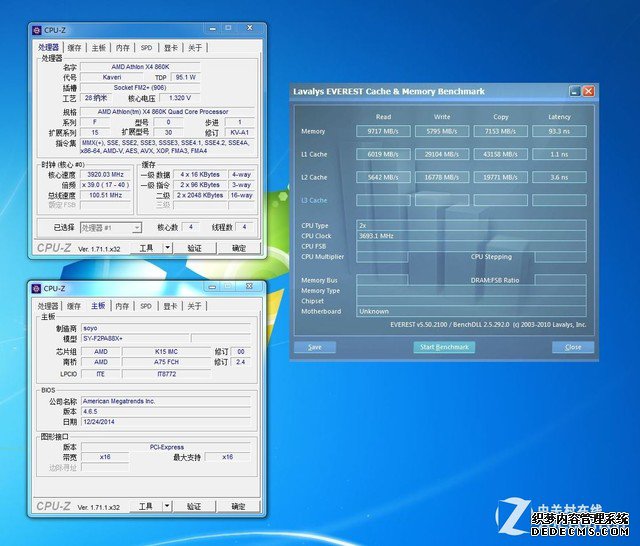Click the Close button in the EVEREST benchmark window
Screen dimensions: 640x546
(x=573, y=347)
